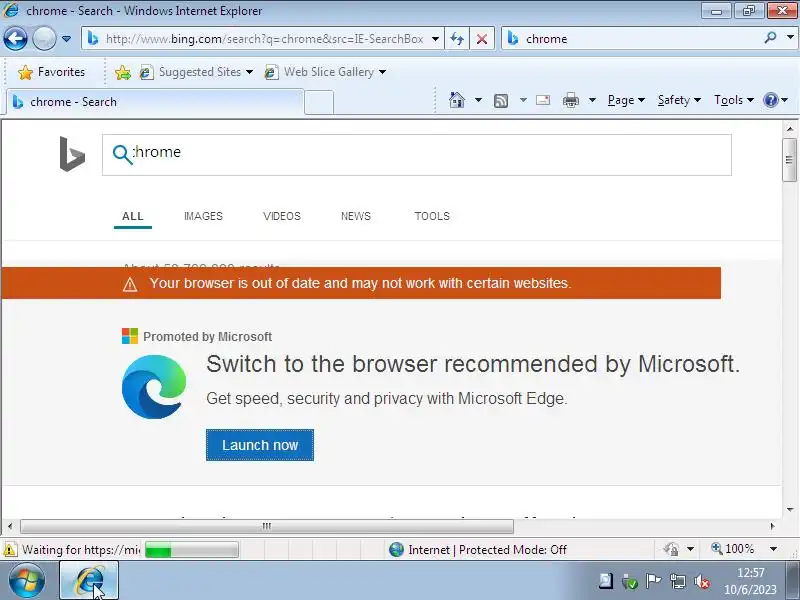Select the chrome - Search tab

tap(155, 102)
